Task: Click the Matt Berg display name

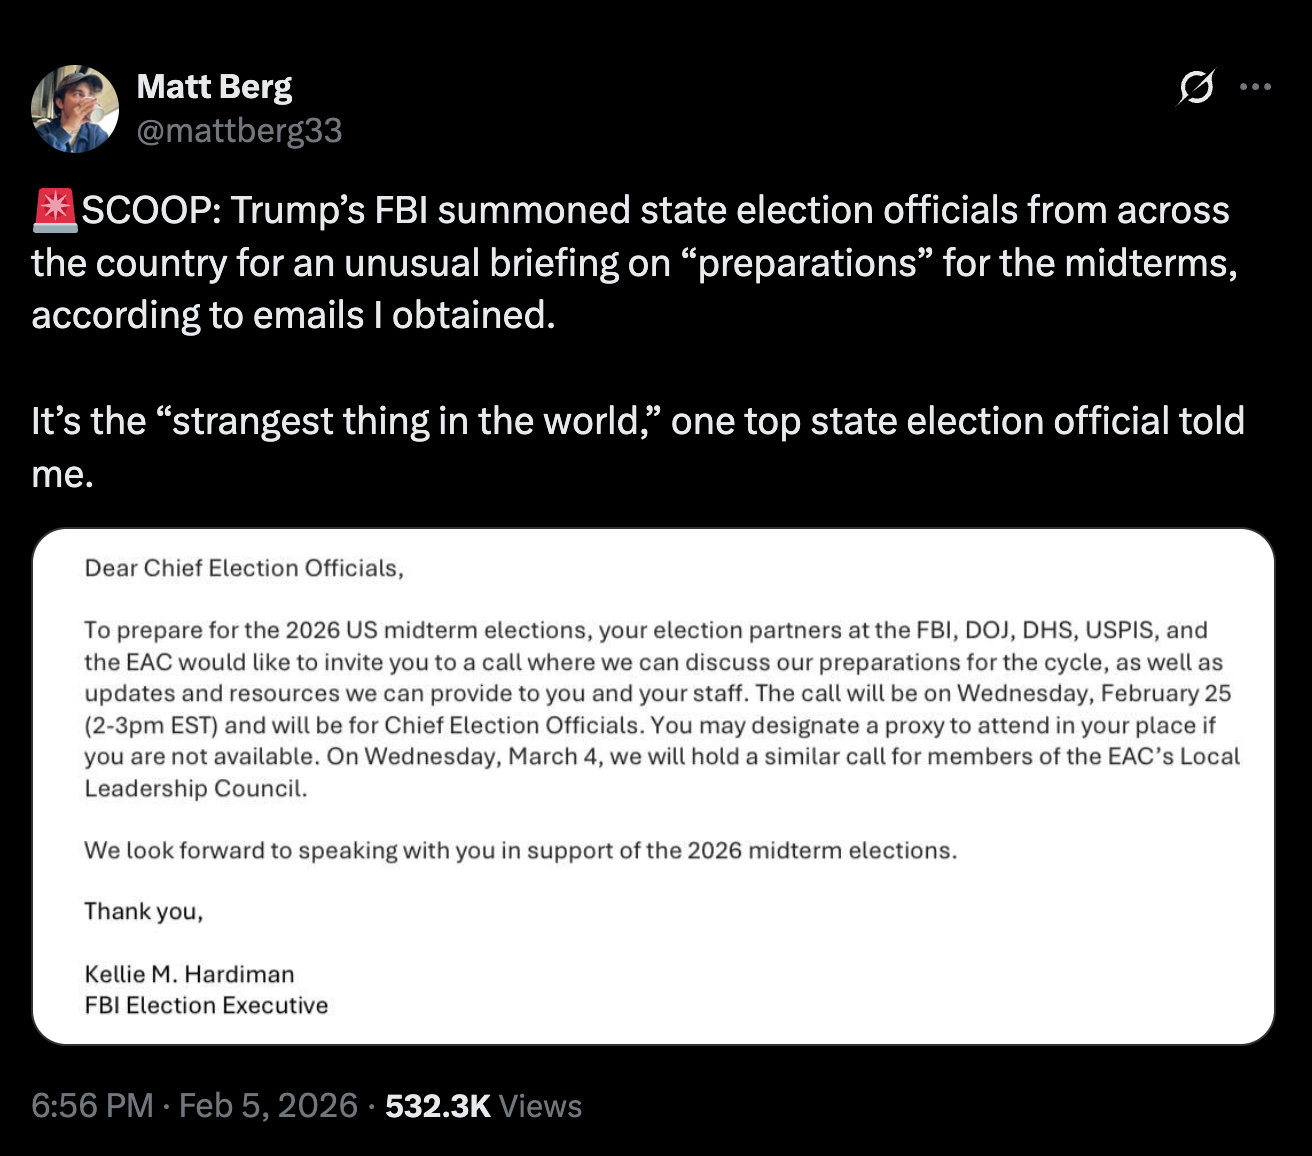Action: (x=214, y=87)
